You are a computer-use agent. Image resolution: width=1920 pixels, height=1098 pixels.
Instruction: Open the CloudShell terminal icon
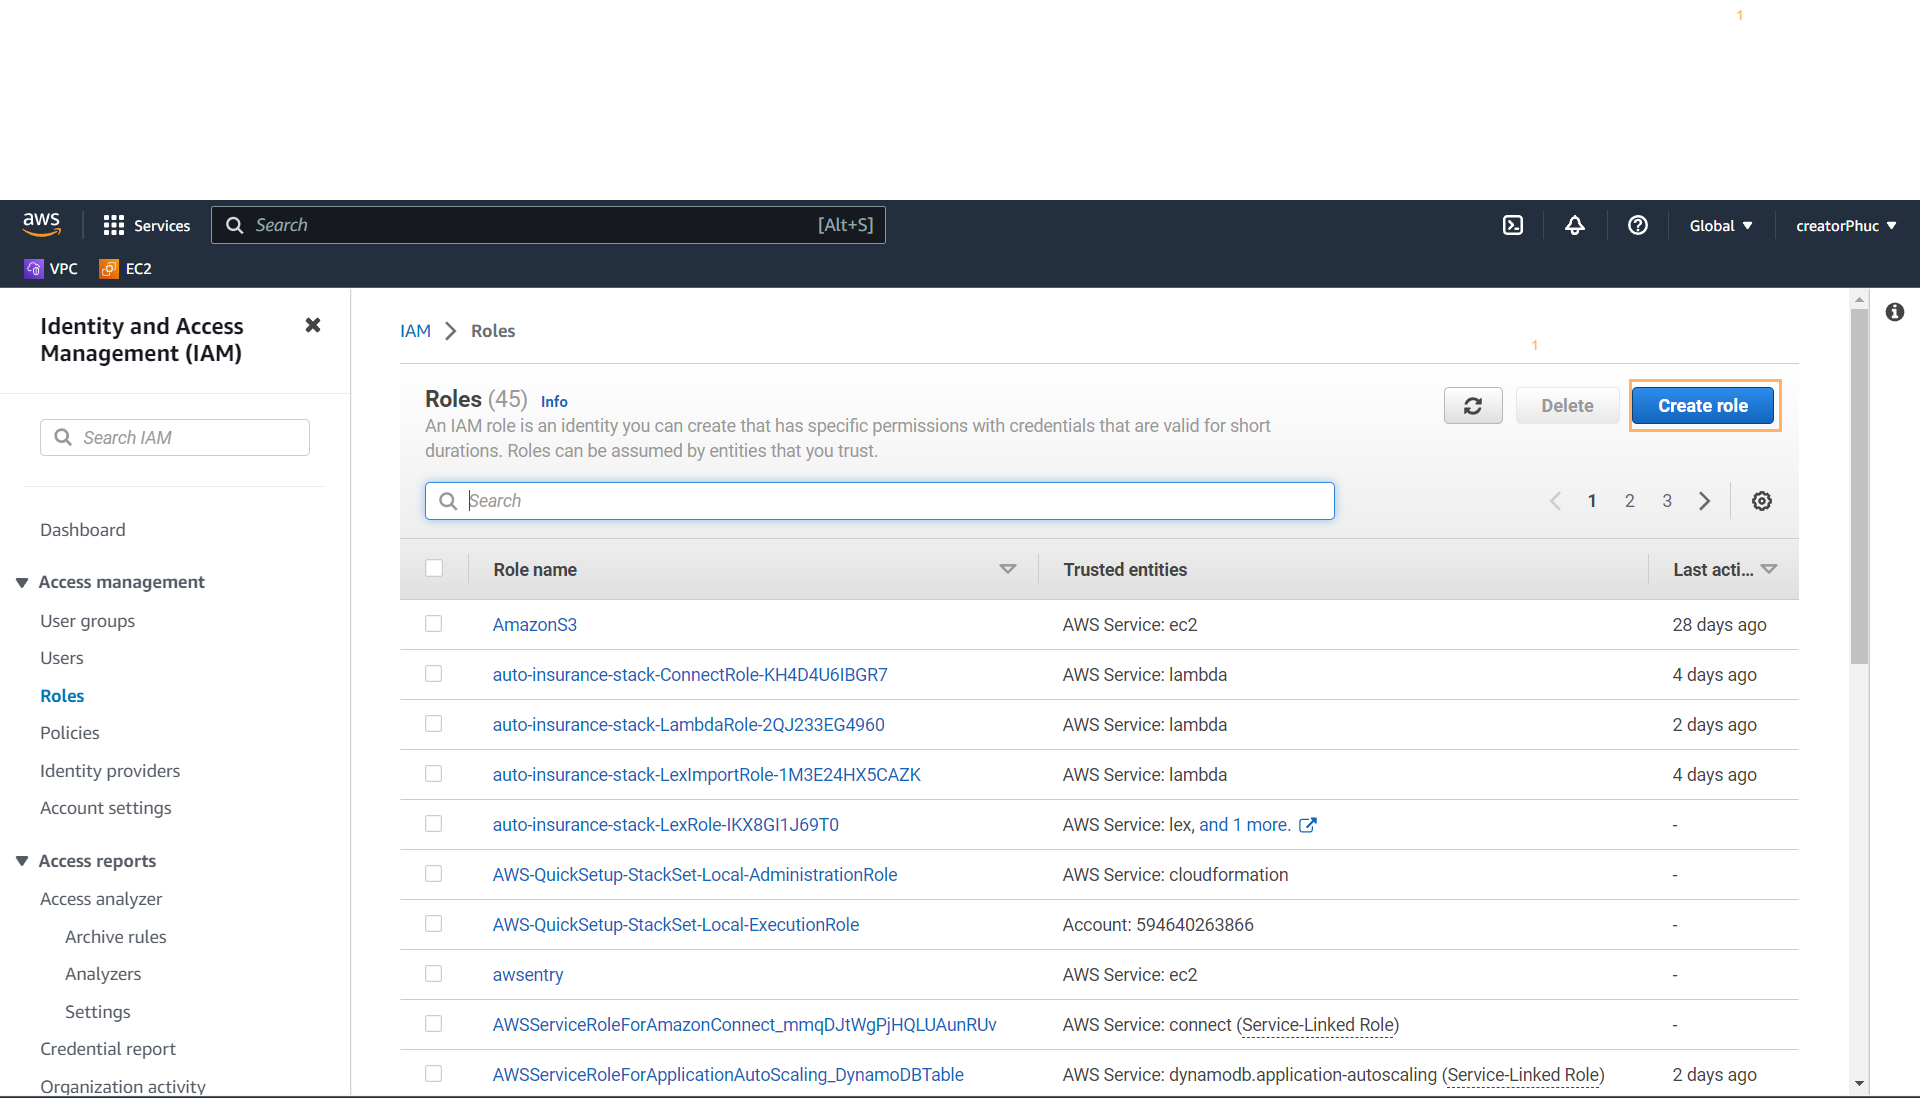tap(1513, 226)
